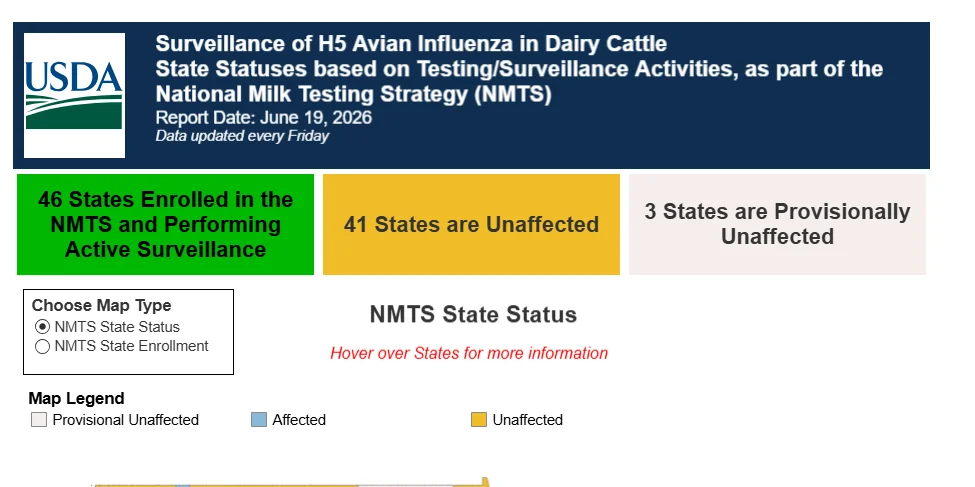Click the centered NMTS State Status map title
Screen dimensions: 975x487
pyautogui.click(x=473, y=314)
